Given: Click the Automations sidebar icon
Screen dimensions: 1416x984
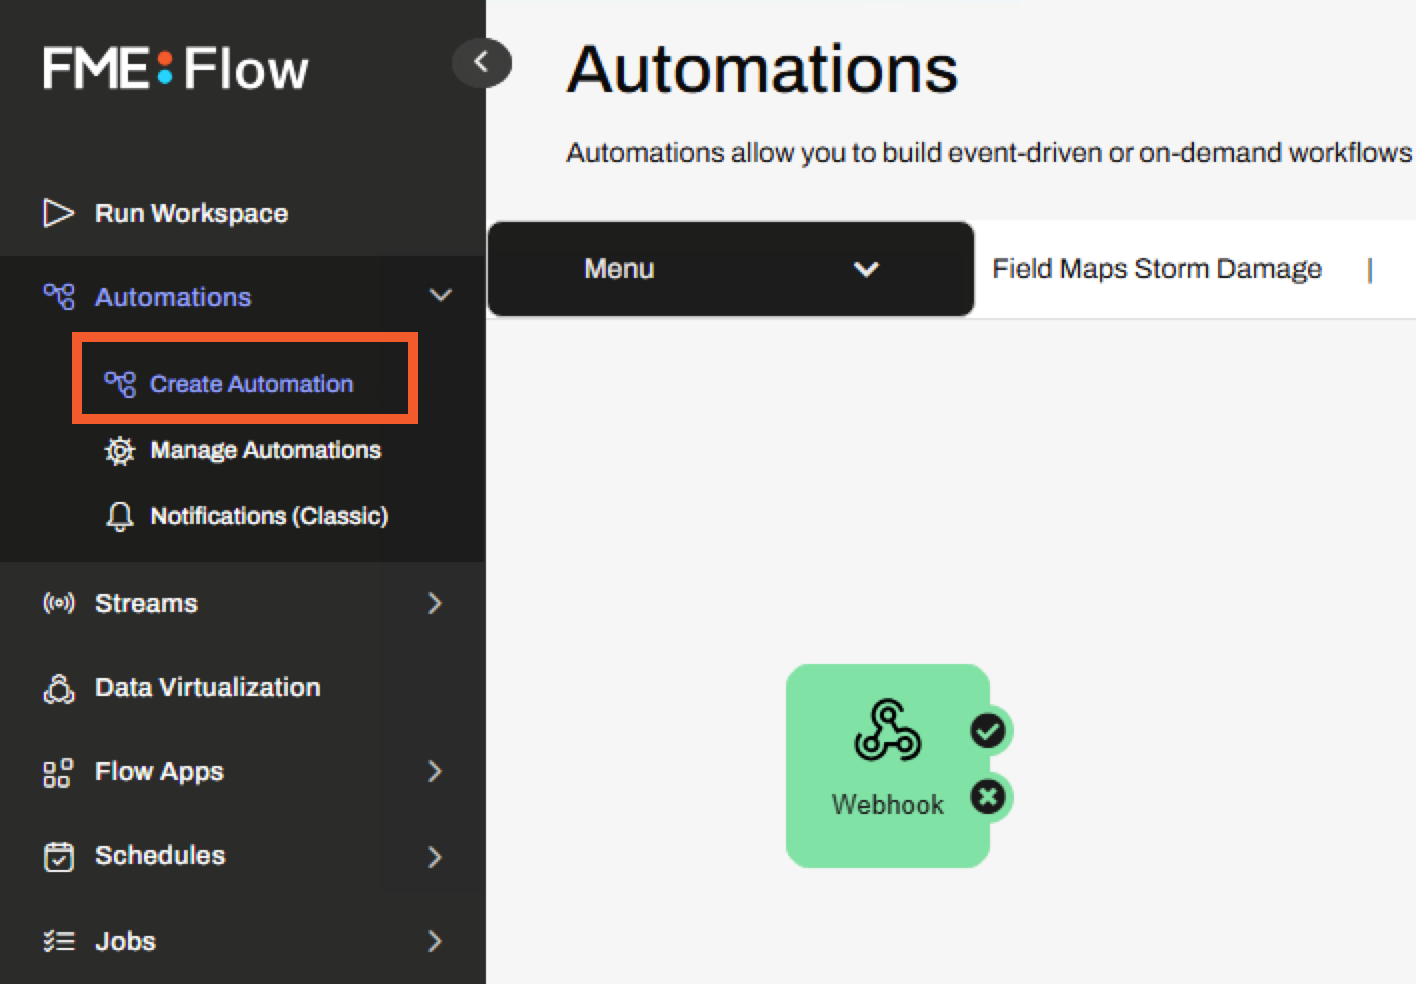Looking at the screenshot, I should (59, 296).
